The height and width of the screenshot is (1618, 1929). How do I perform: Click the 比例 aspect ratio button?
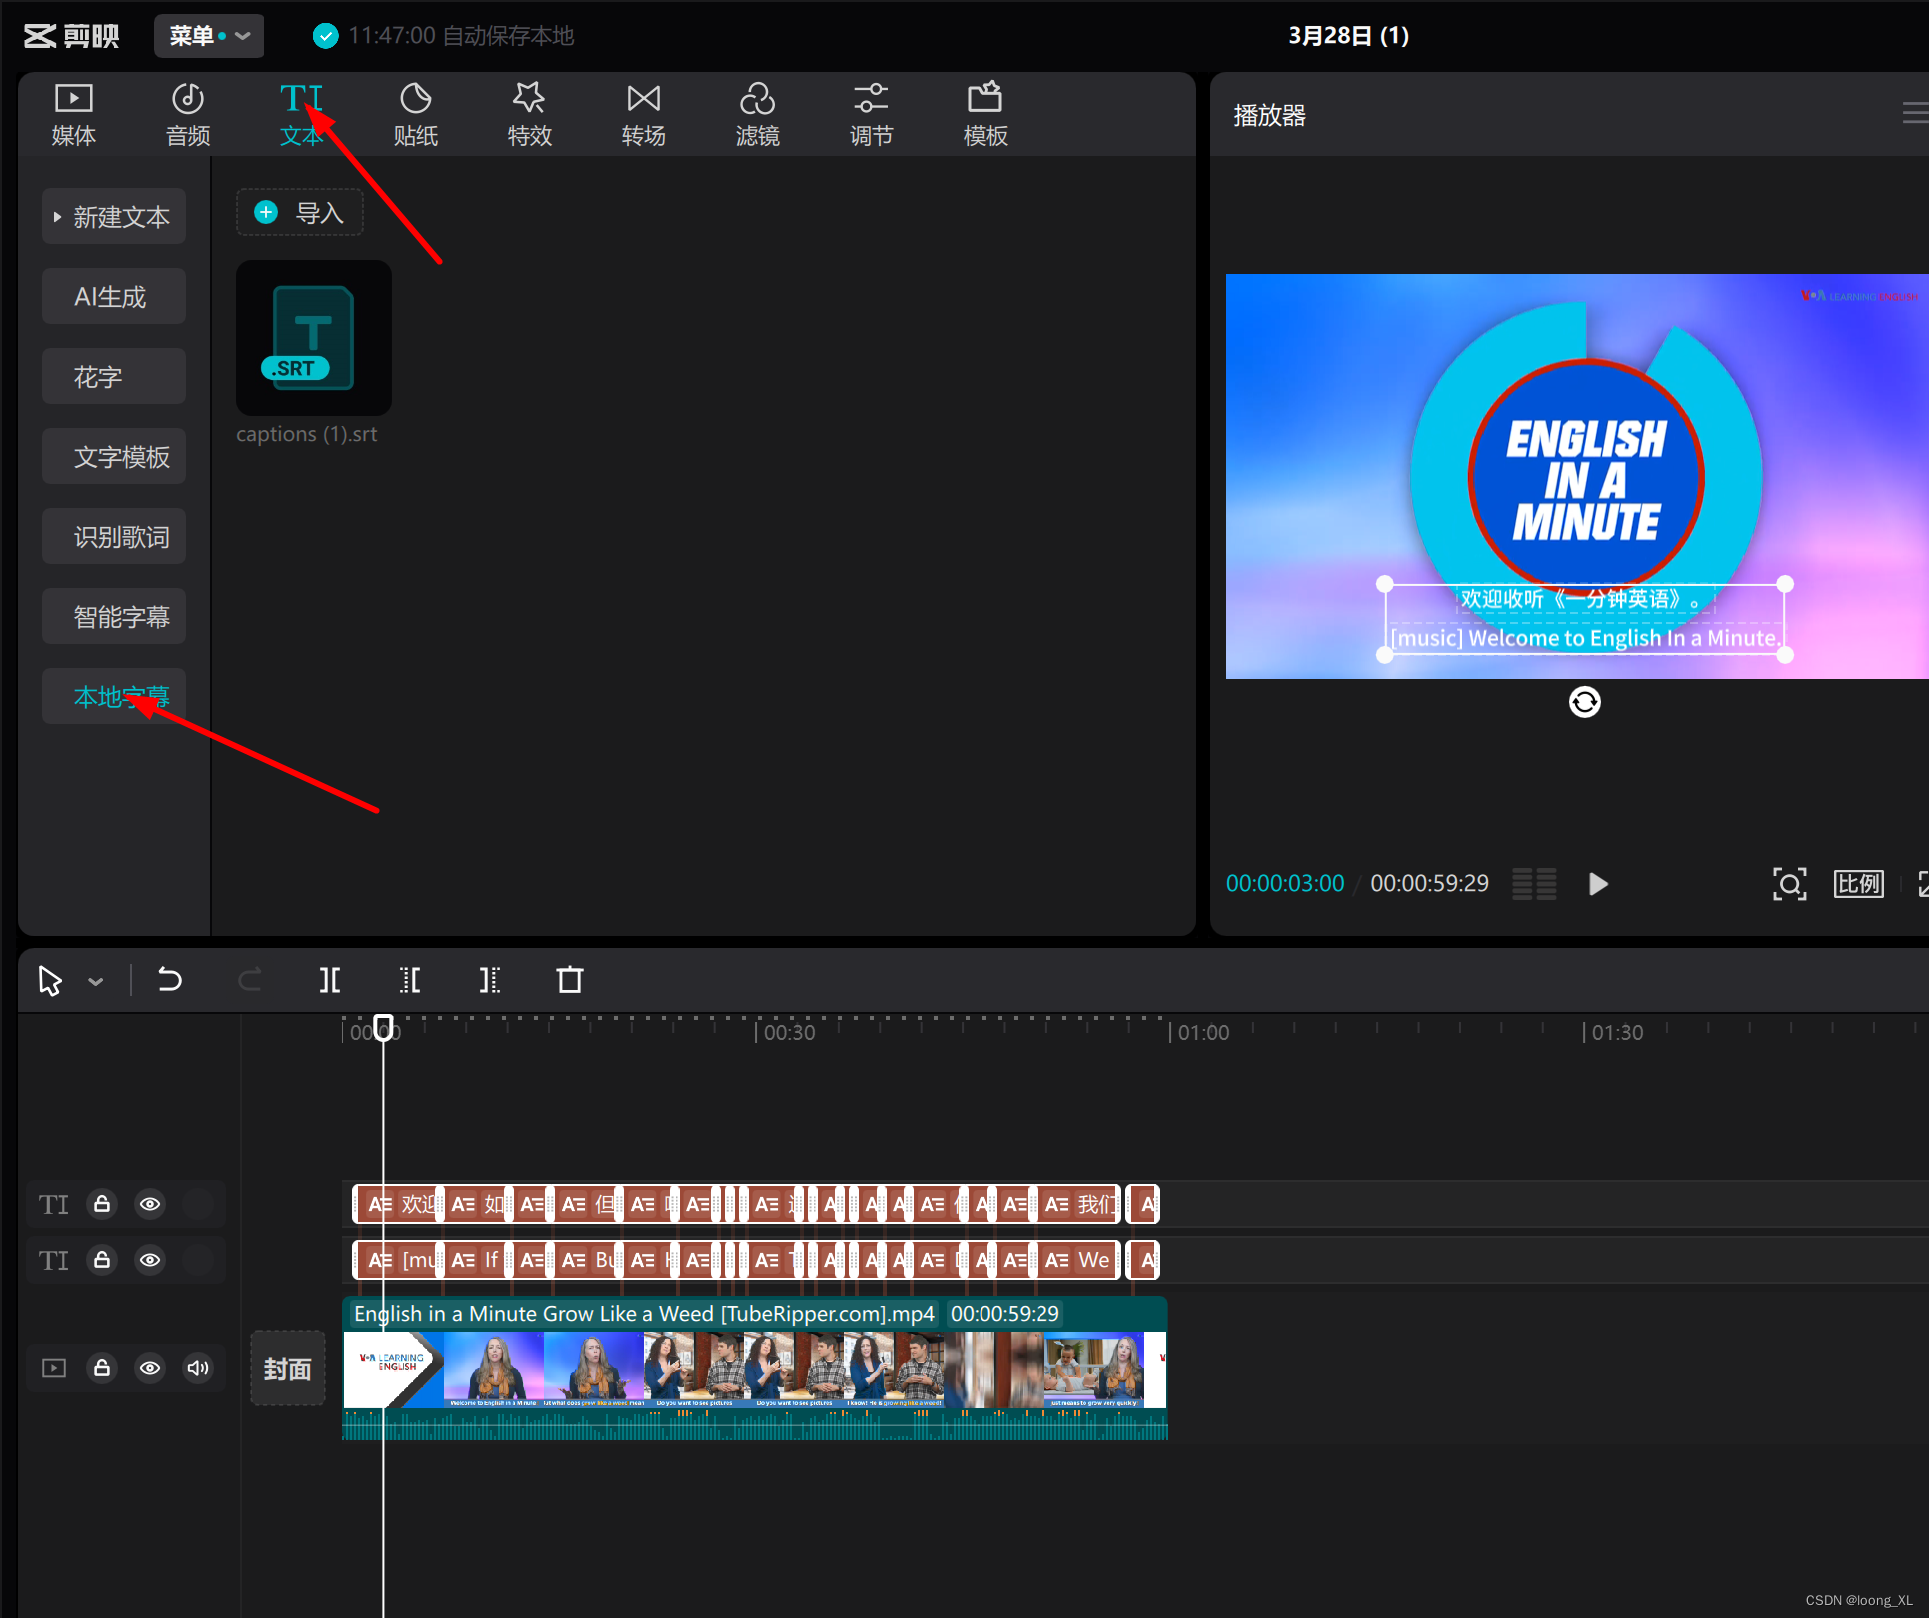point(1858,884)
